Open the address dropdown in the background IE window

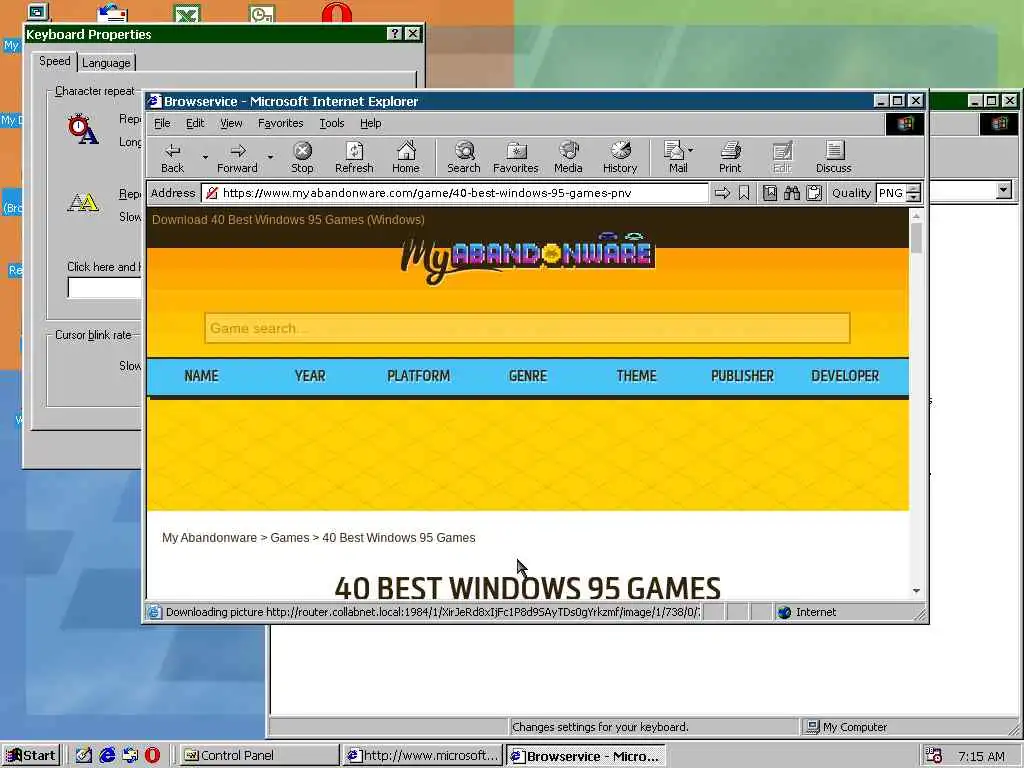[x=1004, y=190]
